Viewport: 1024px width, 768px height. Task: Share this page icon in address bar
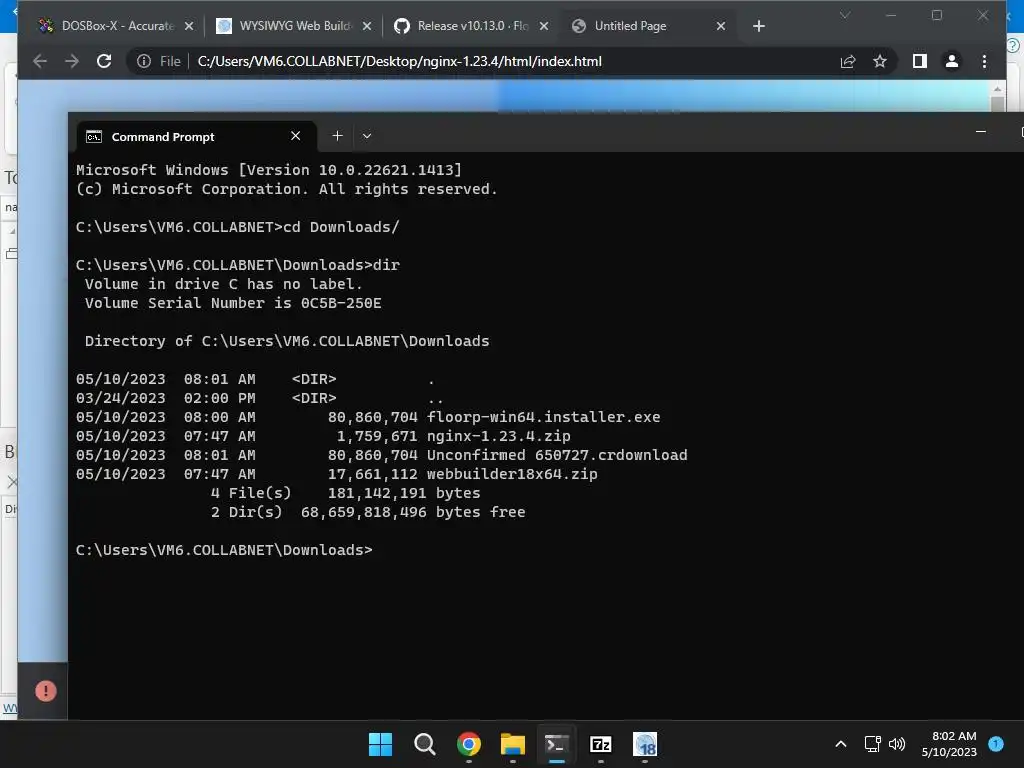848,61
